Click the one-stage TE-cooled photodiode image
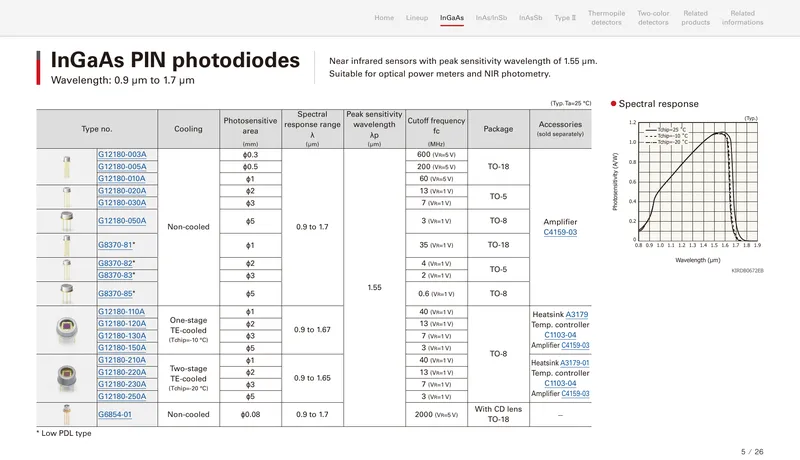The height and width of the screenshot is (460, 800). tap(67, 330)
